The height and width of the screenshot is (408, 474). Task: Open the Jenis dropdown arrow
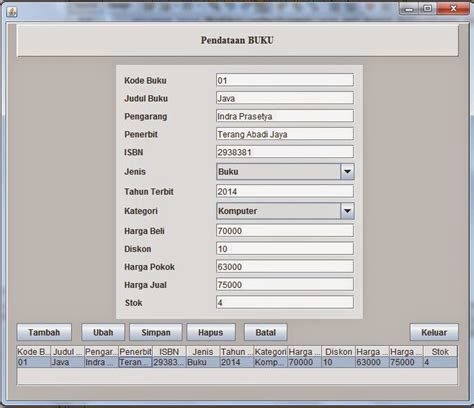click(x=347, y=172)
